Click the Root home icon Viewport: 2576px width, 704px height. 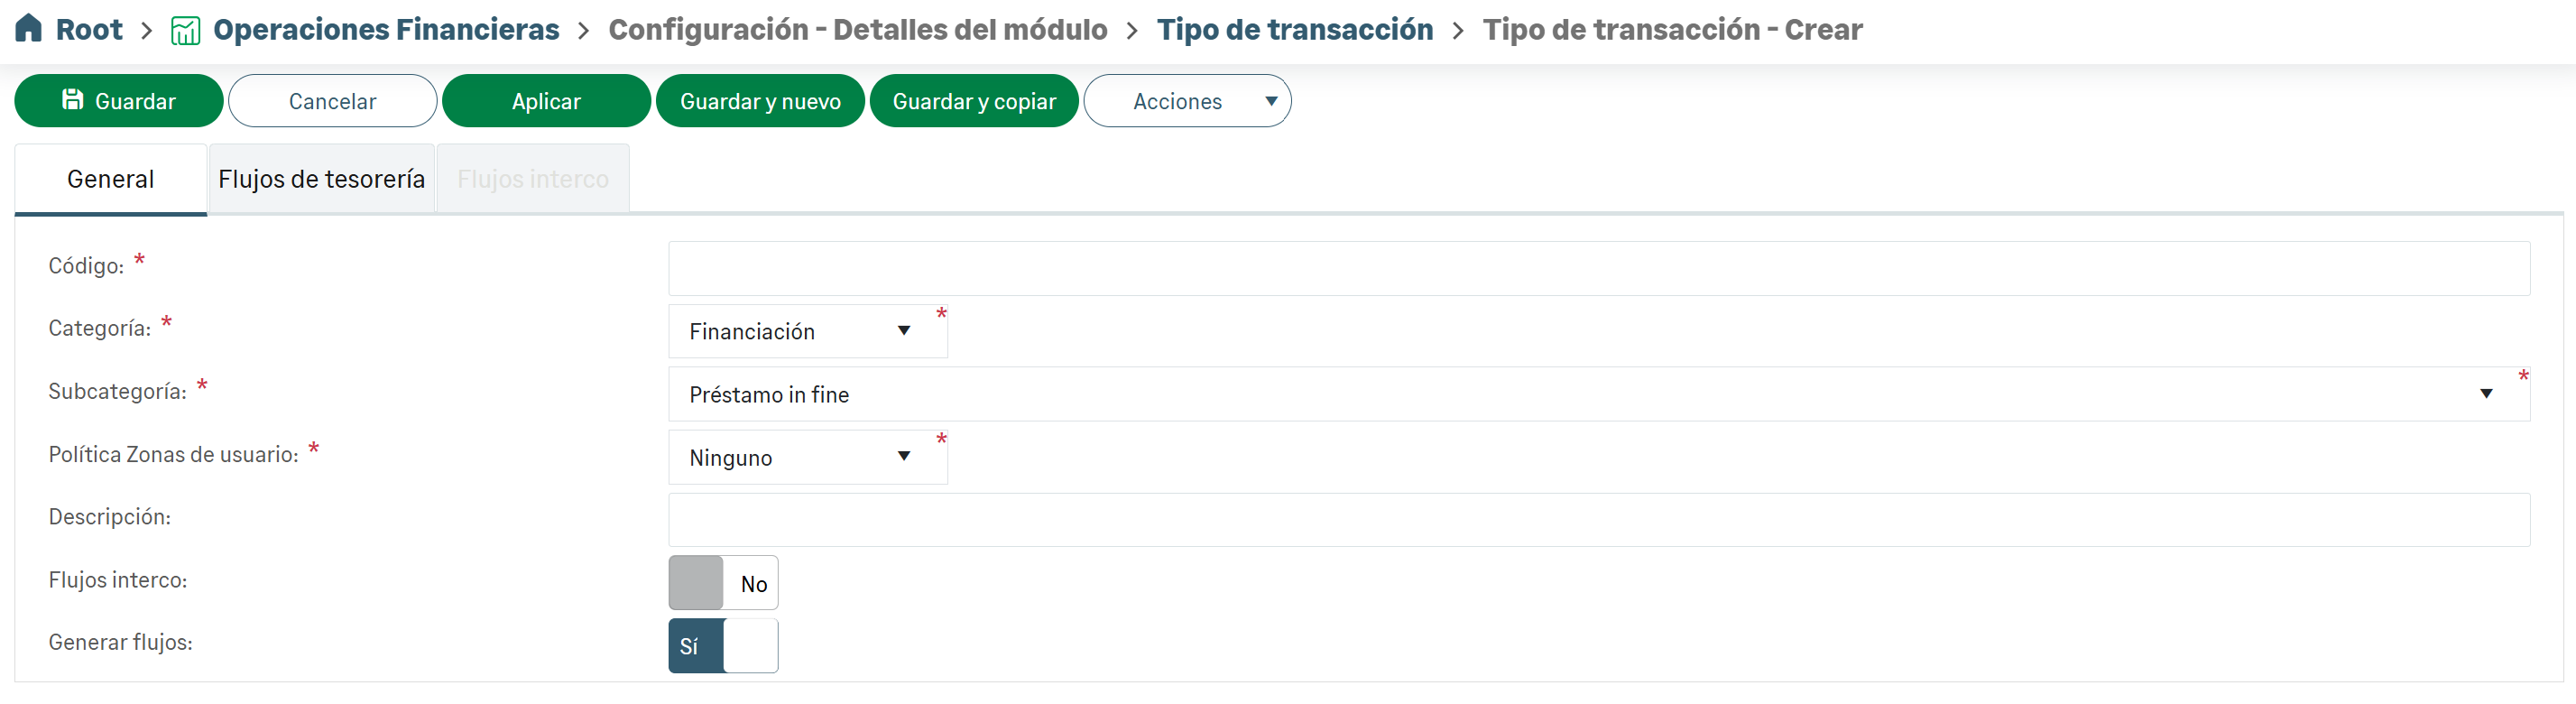(29, 28)
